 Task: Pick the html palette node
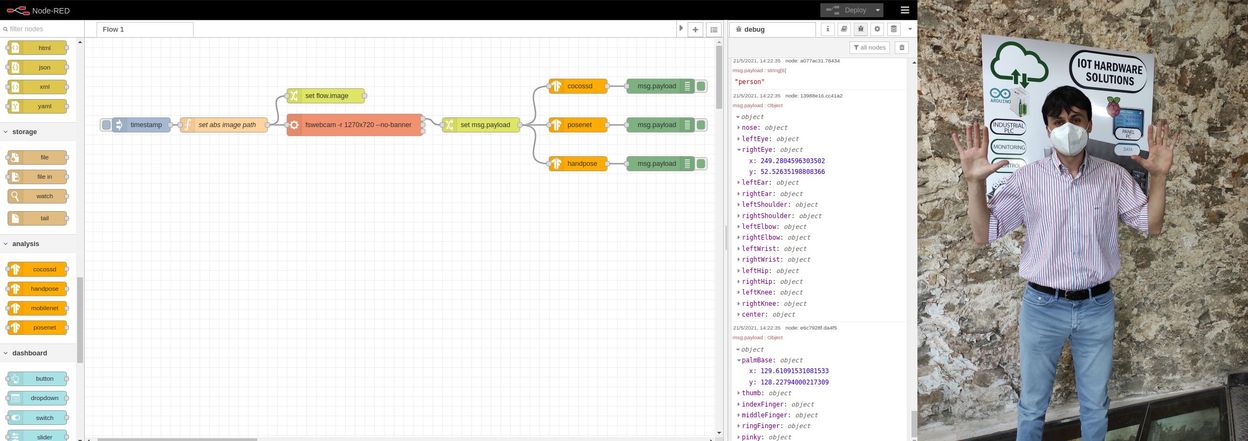click(x=37, y=48)
